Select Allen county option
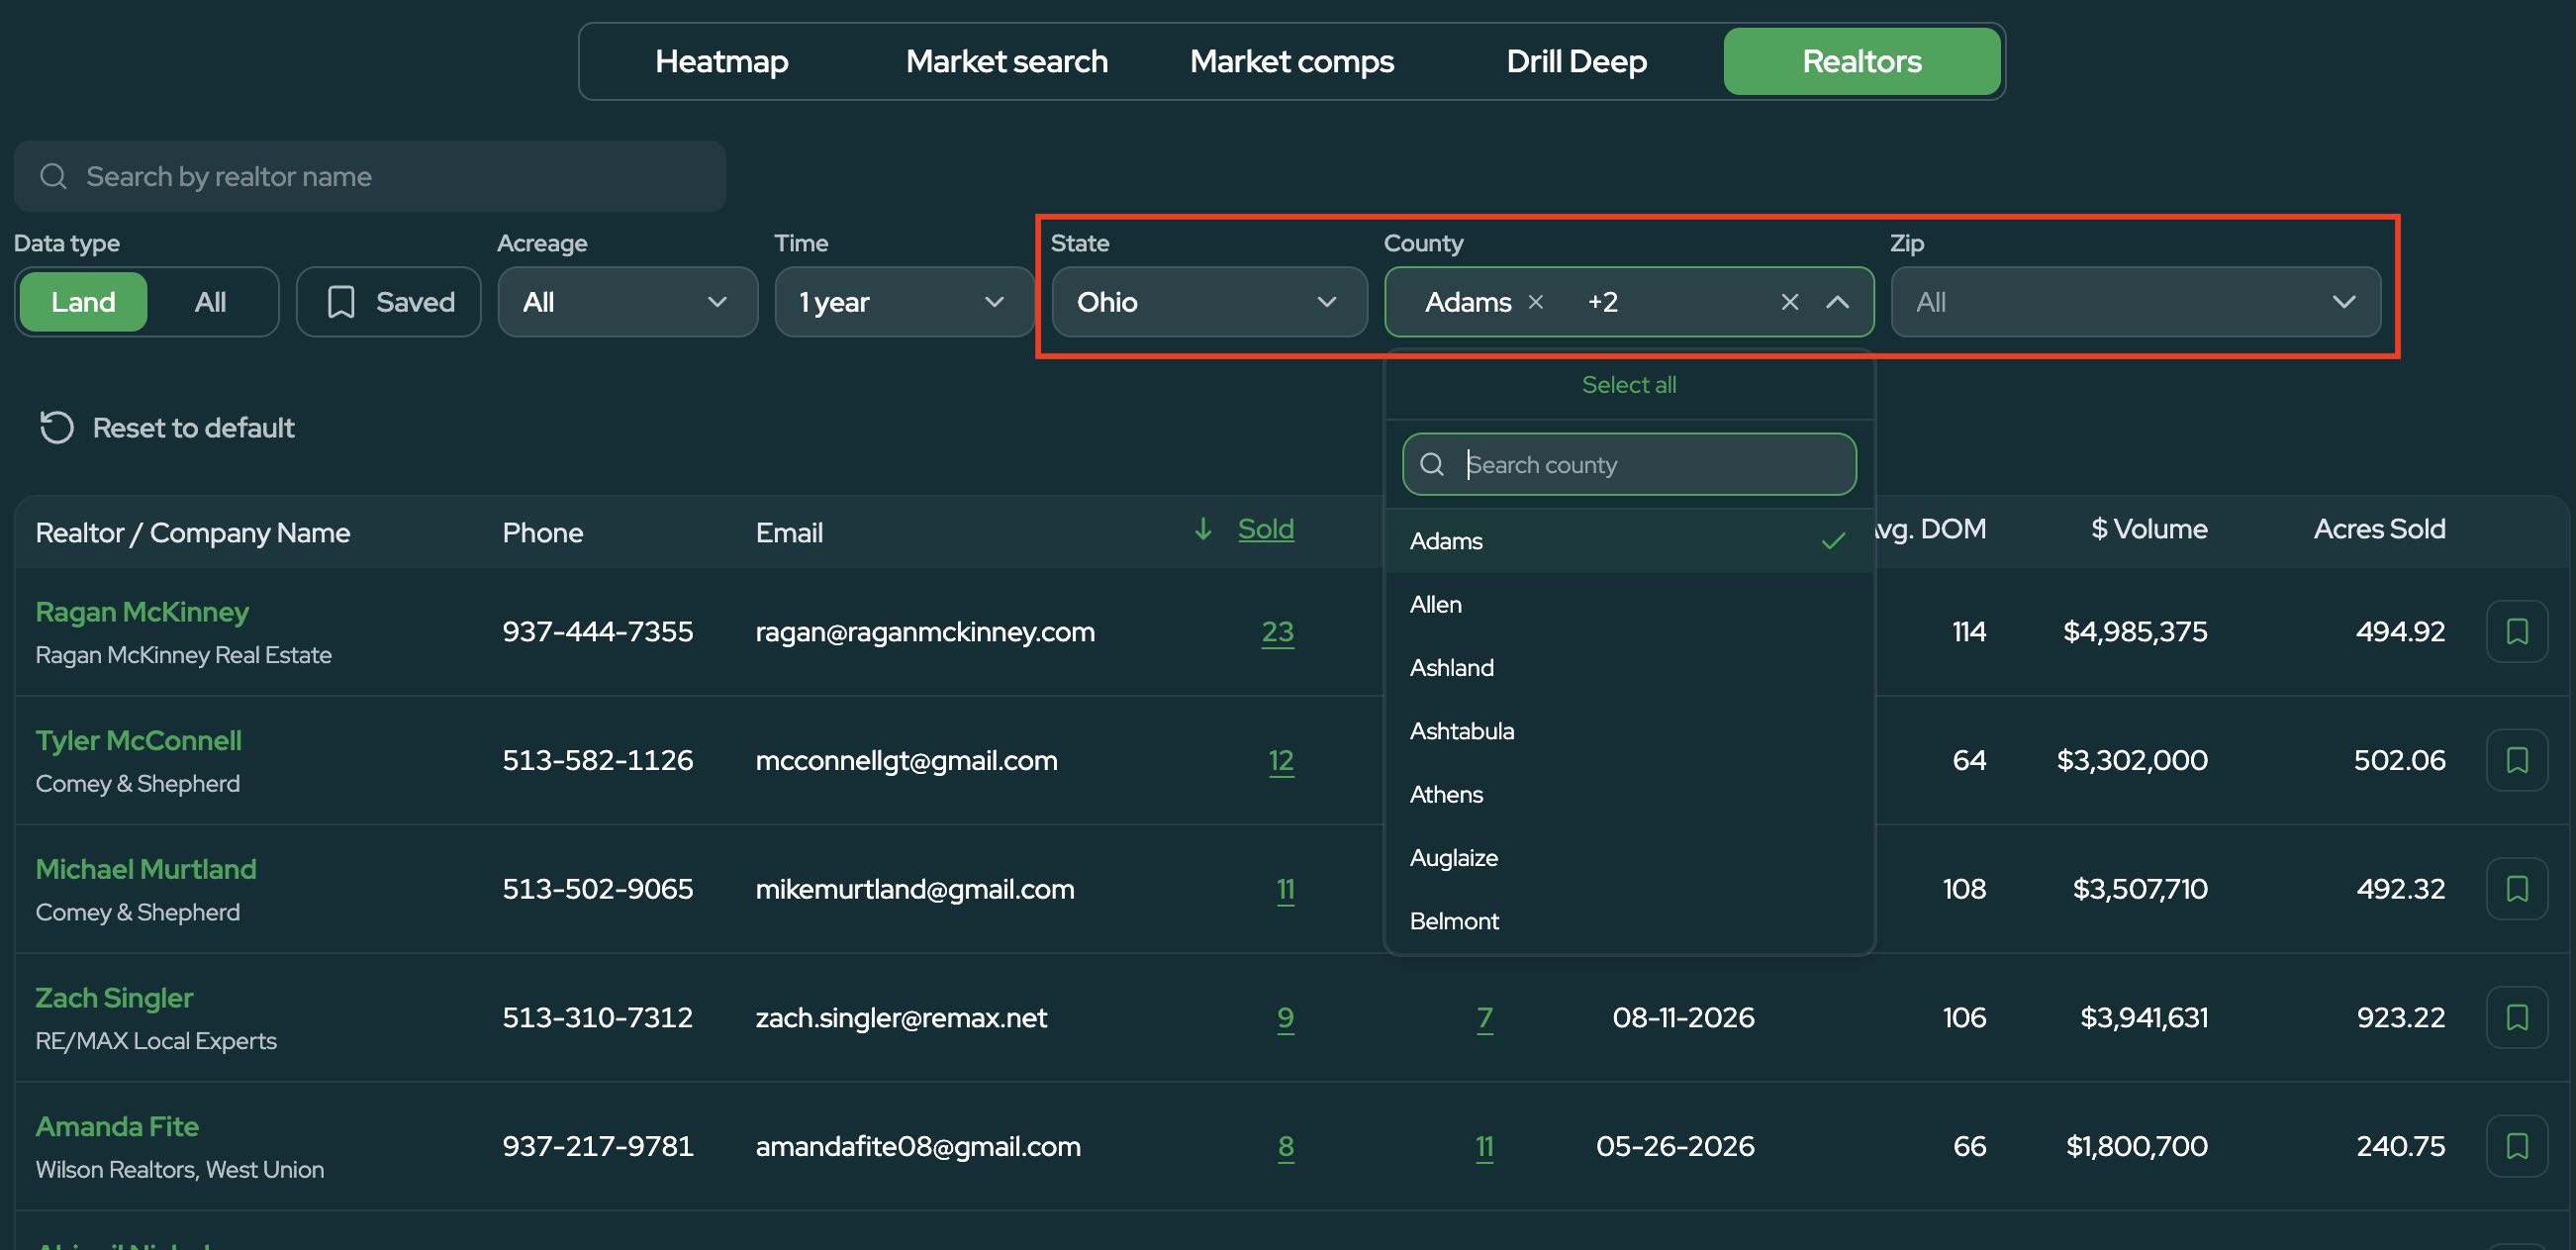The image size is (2576, 1250). point(1628,604)
